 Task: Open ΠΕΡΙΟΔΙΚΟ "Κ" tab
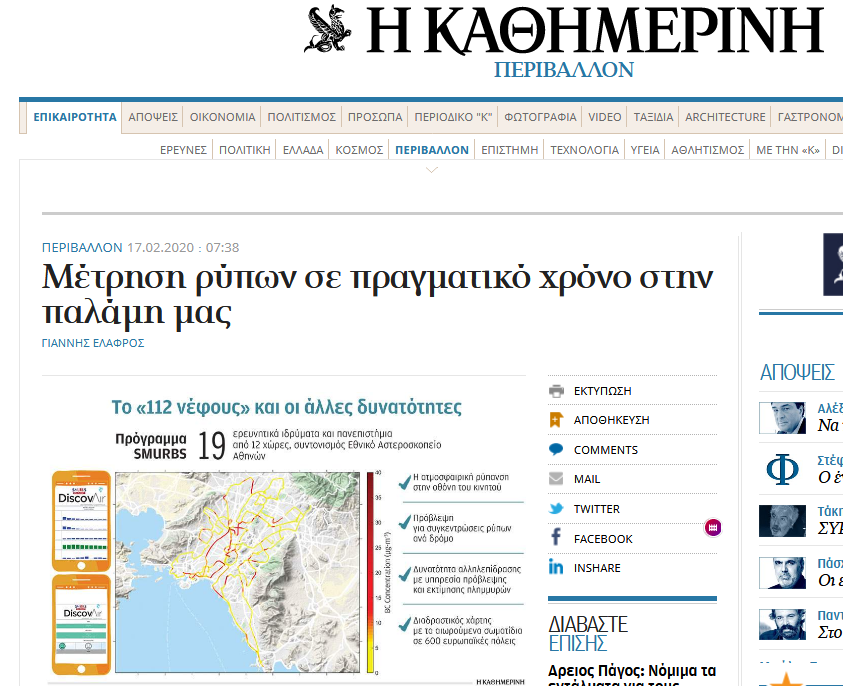click(x=453, y=117)
